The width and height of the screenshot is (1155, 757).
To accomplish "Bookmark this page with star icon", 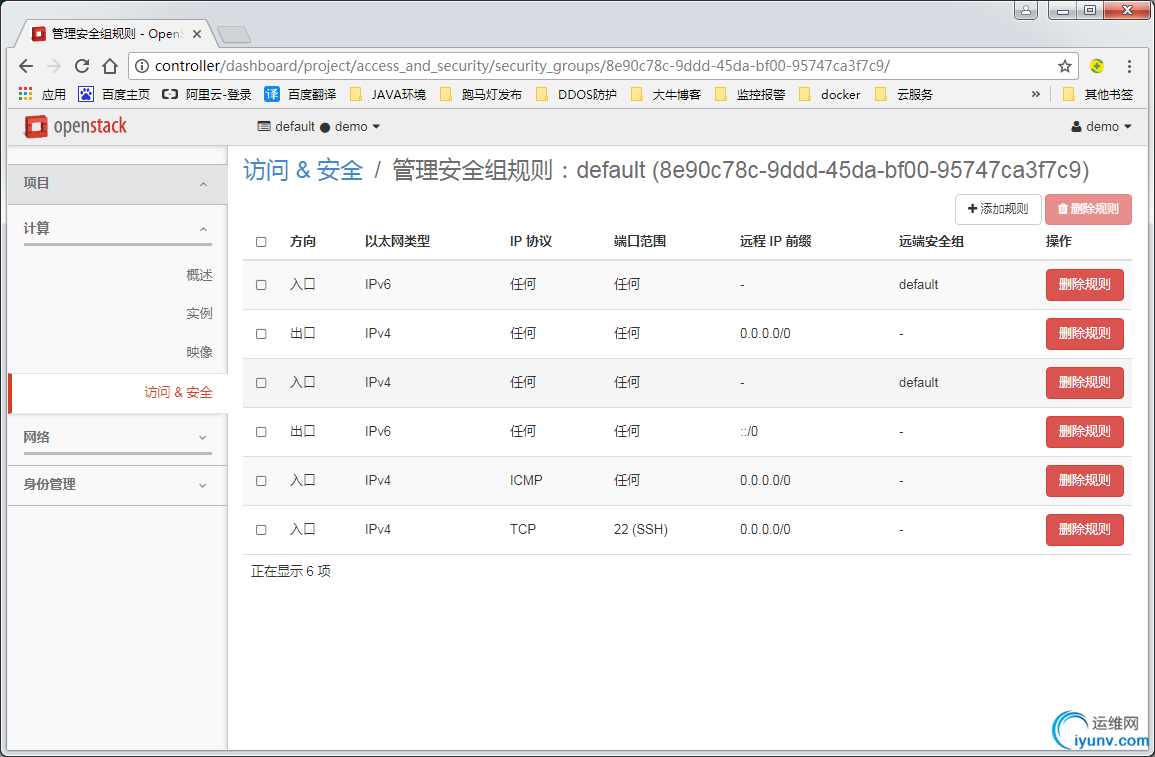I will tap(1064, 66).
